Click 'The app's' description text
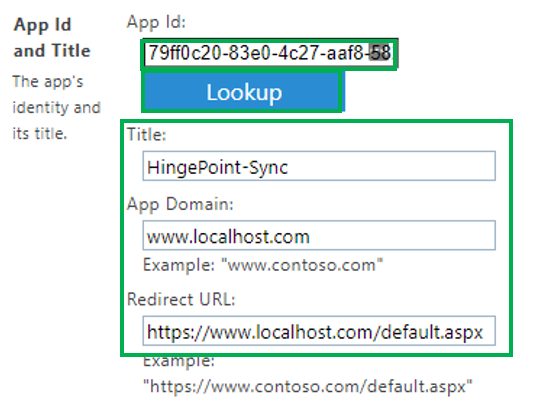The height and width of the screenshot is (416, 552). [x=48, y=82]
